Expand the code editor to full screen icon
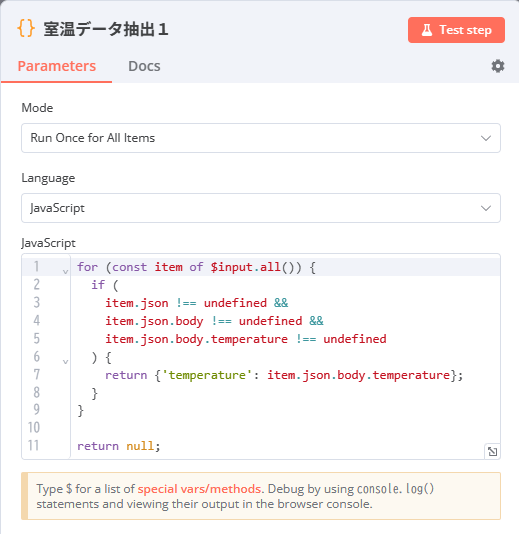Screen dimensions: 519x534 point(492,452)
